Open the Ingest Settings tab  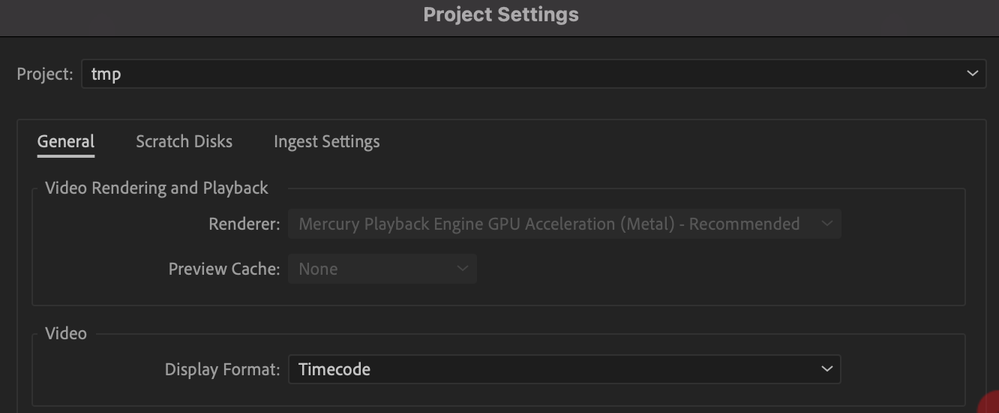click(x=326, y=142)
